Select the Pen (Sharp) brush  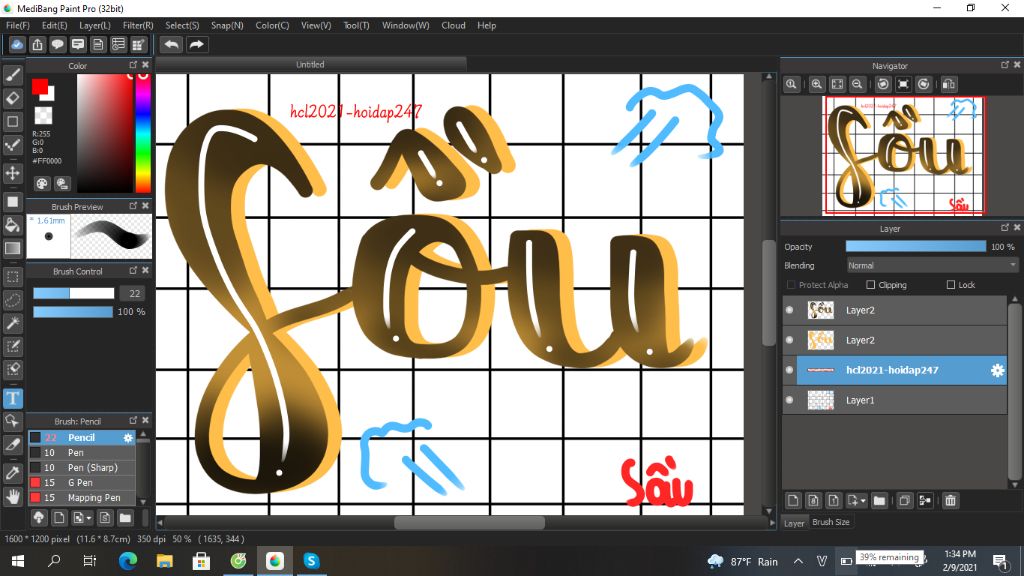(82, 468)
